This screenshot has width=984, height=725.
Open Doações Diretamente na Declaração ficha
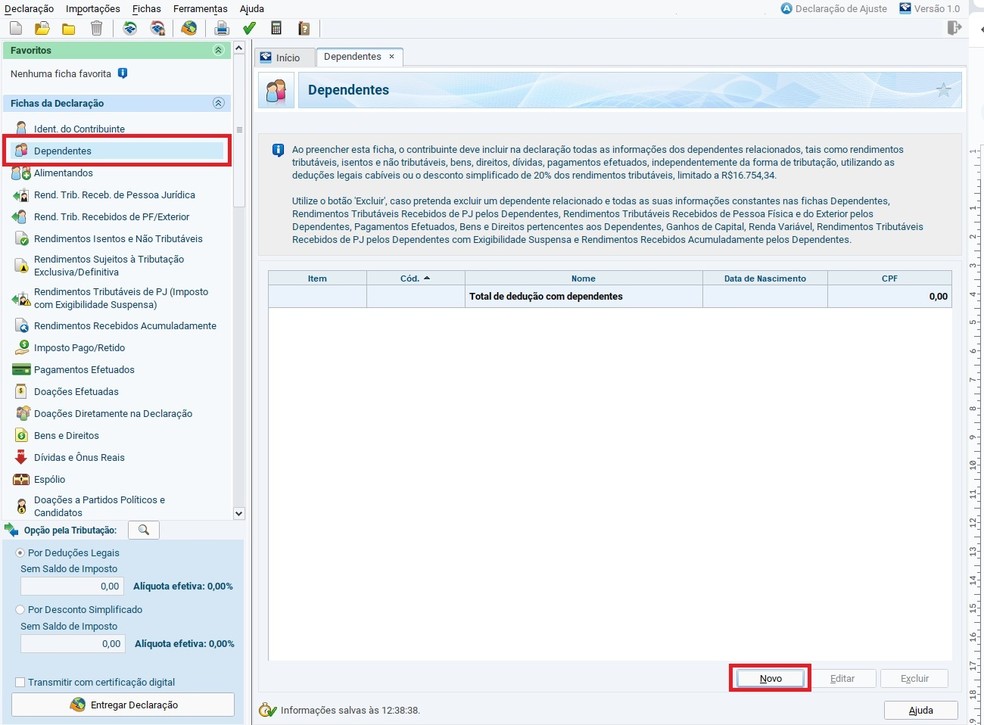click(x=113, y=414)
